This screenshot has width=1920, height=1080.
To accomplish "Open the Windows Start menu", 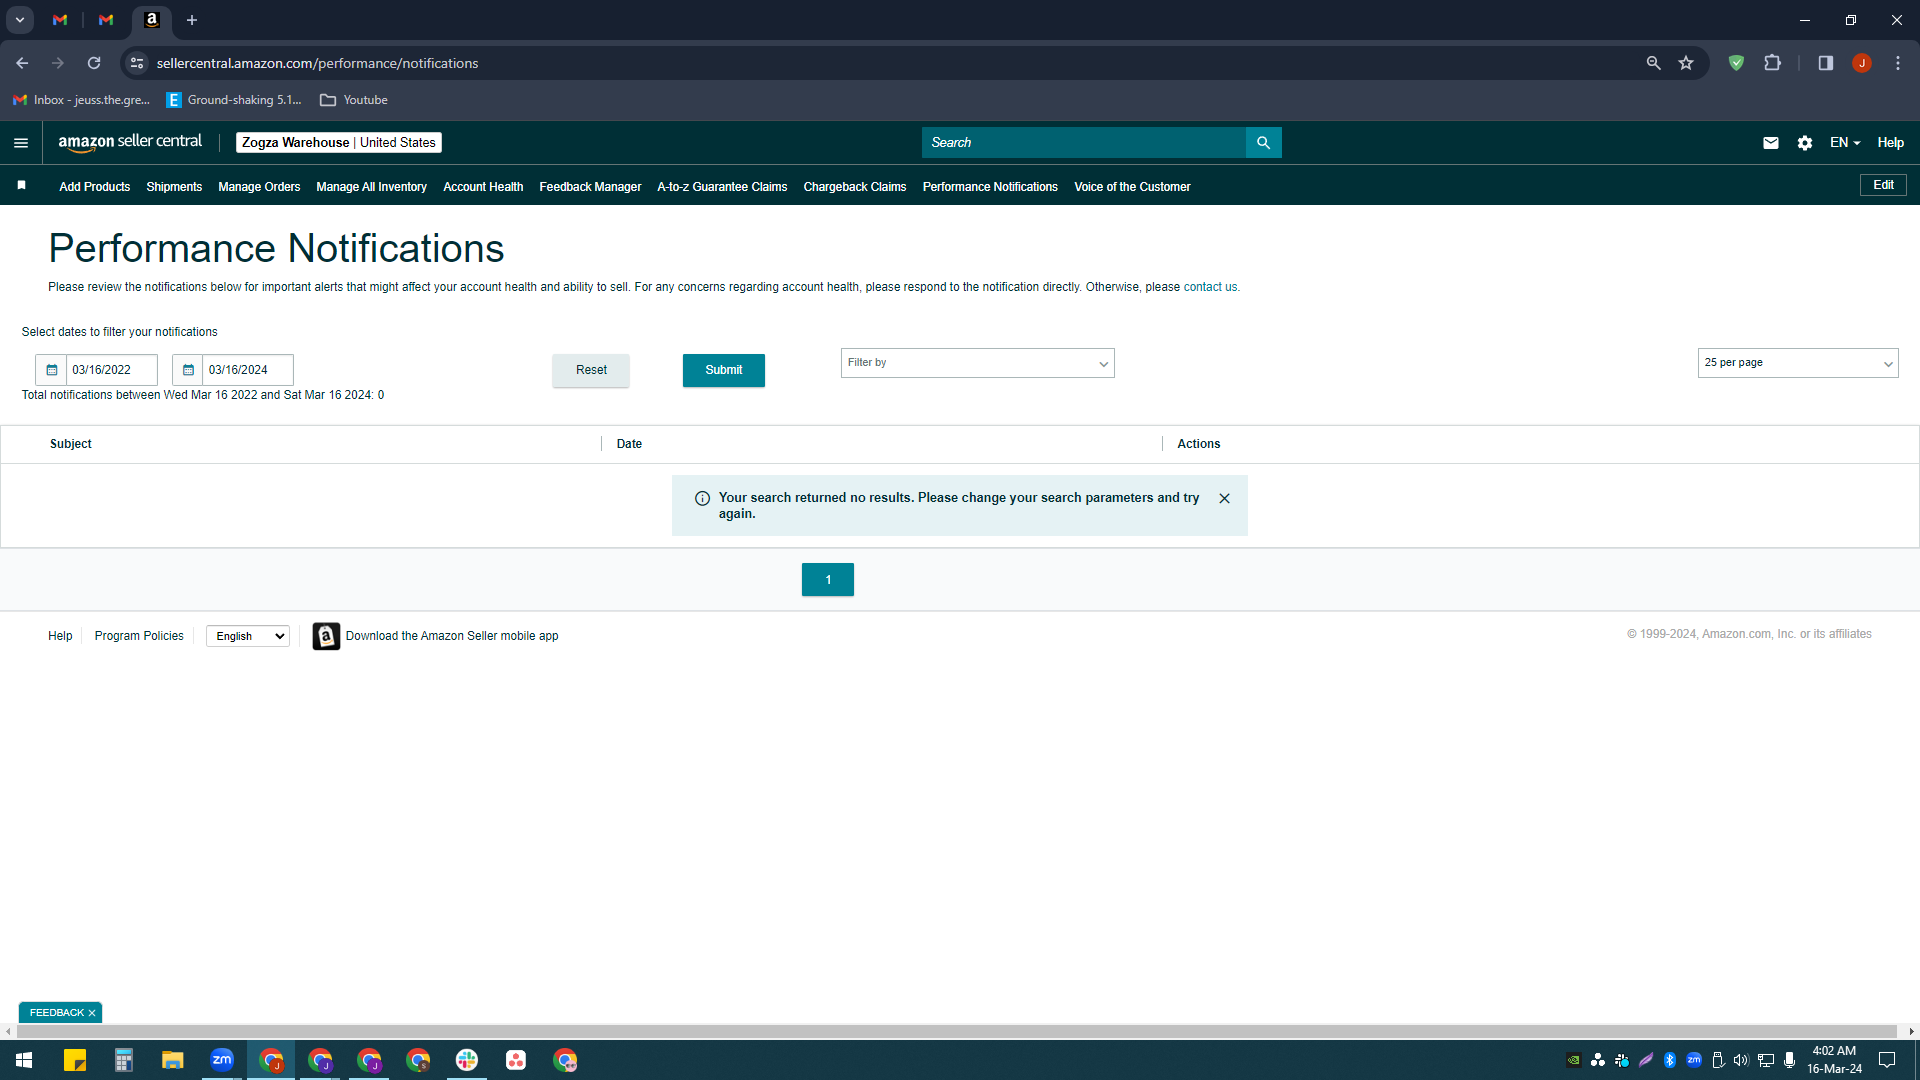I will 24,1060.
